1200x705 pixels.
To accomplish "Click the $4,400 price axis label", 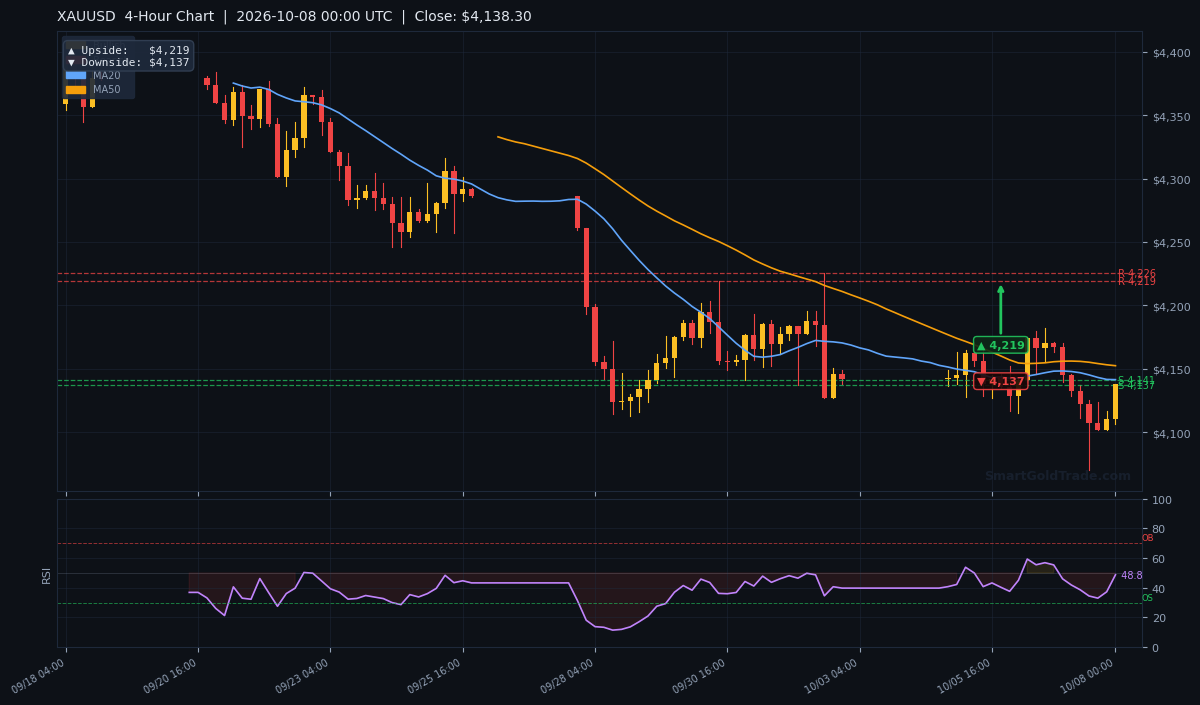I will [1172, 53].
